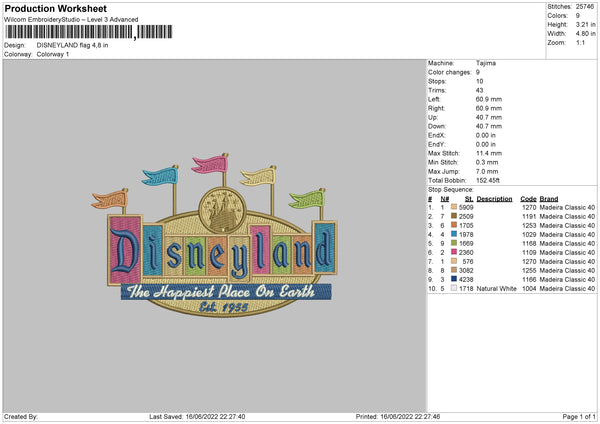Click the Height value 3.21 in
This screenshot has height=424, width=600.
(x=585, y=24)
